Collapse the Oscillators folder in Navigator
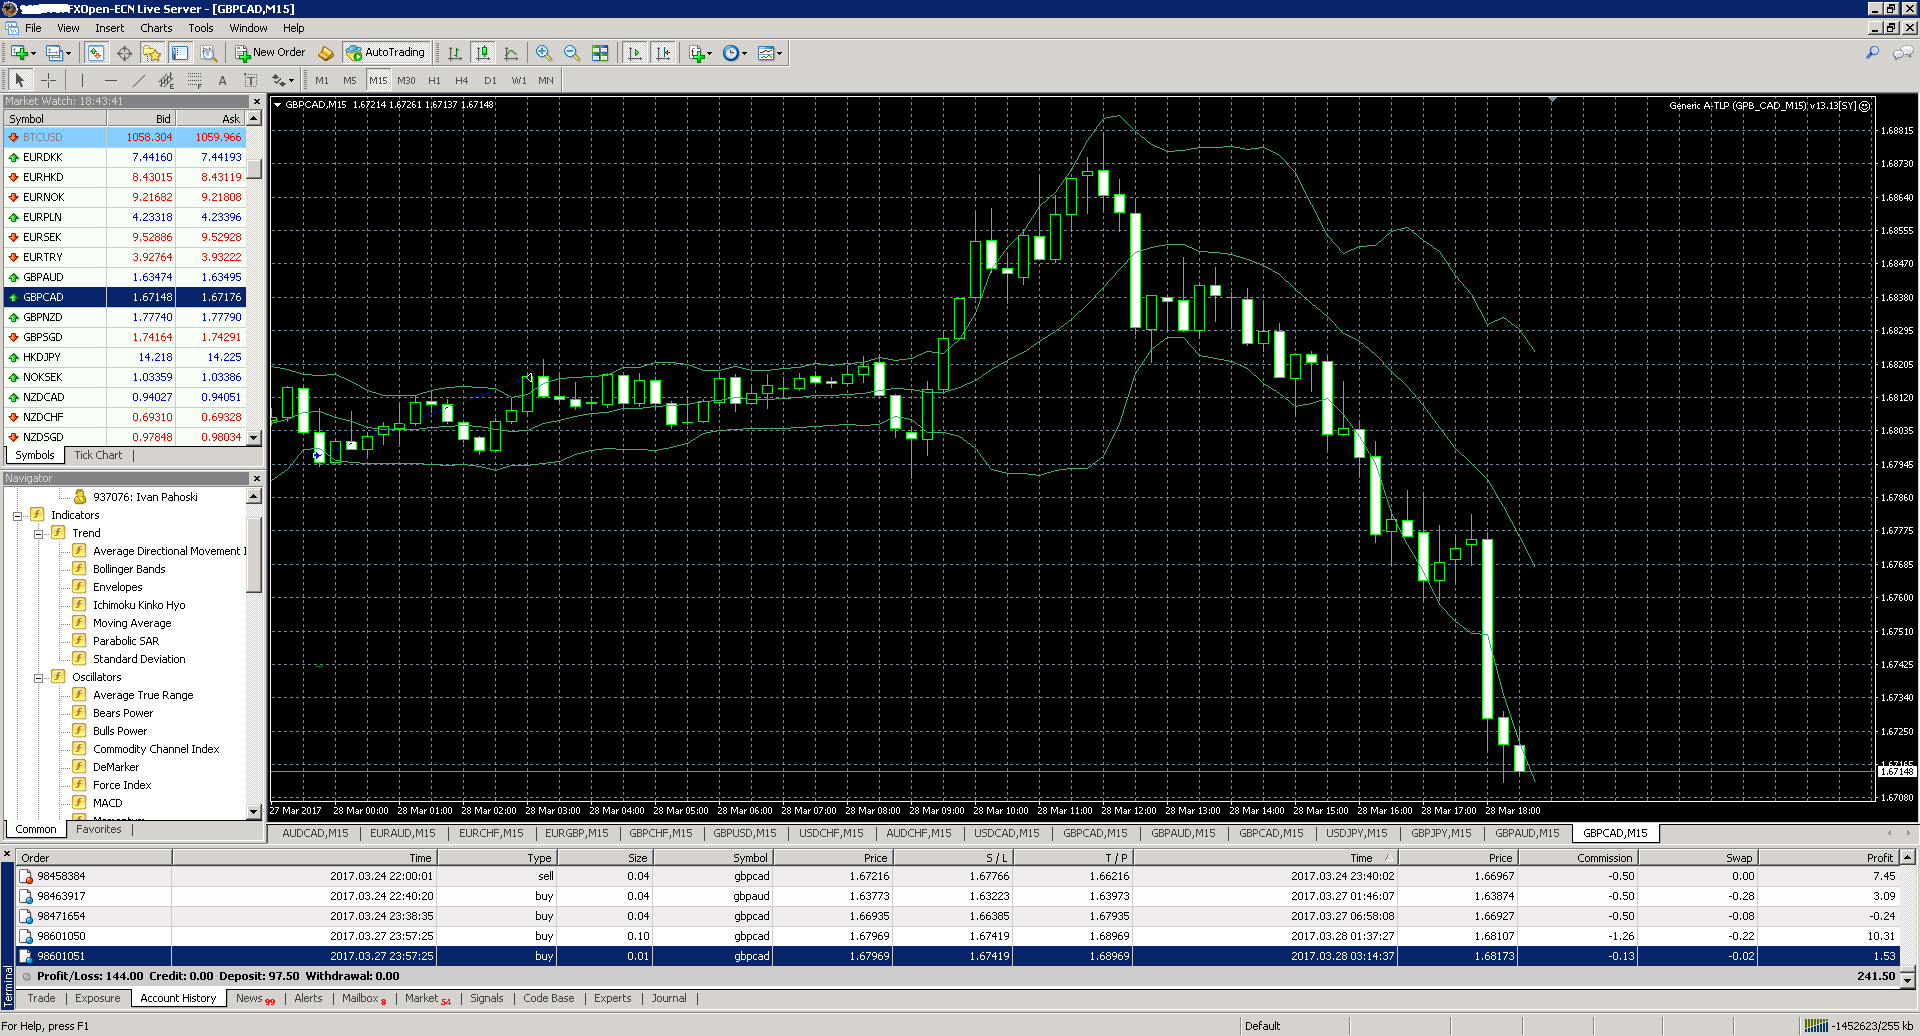This screenshot has height=1036, width=1920. coord(38,678)
